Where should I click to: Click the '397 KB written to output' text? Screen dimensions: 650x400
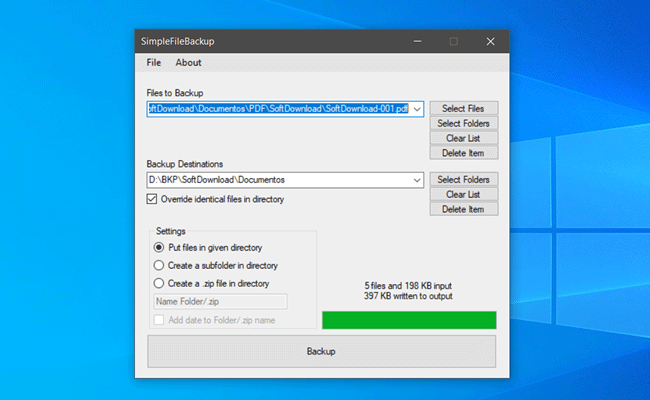pos(408,296)
